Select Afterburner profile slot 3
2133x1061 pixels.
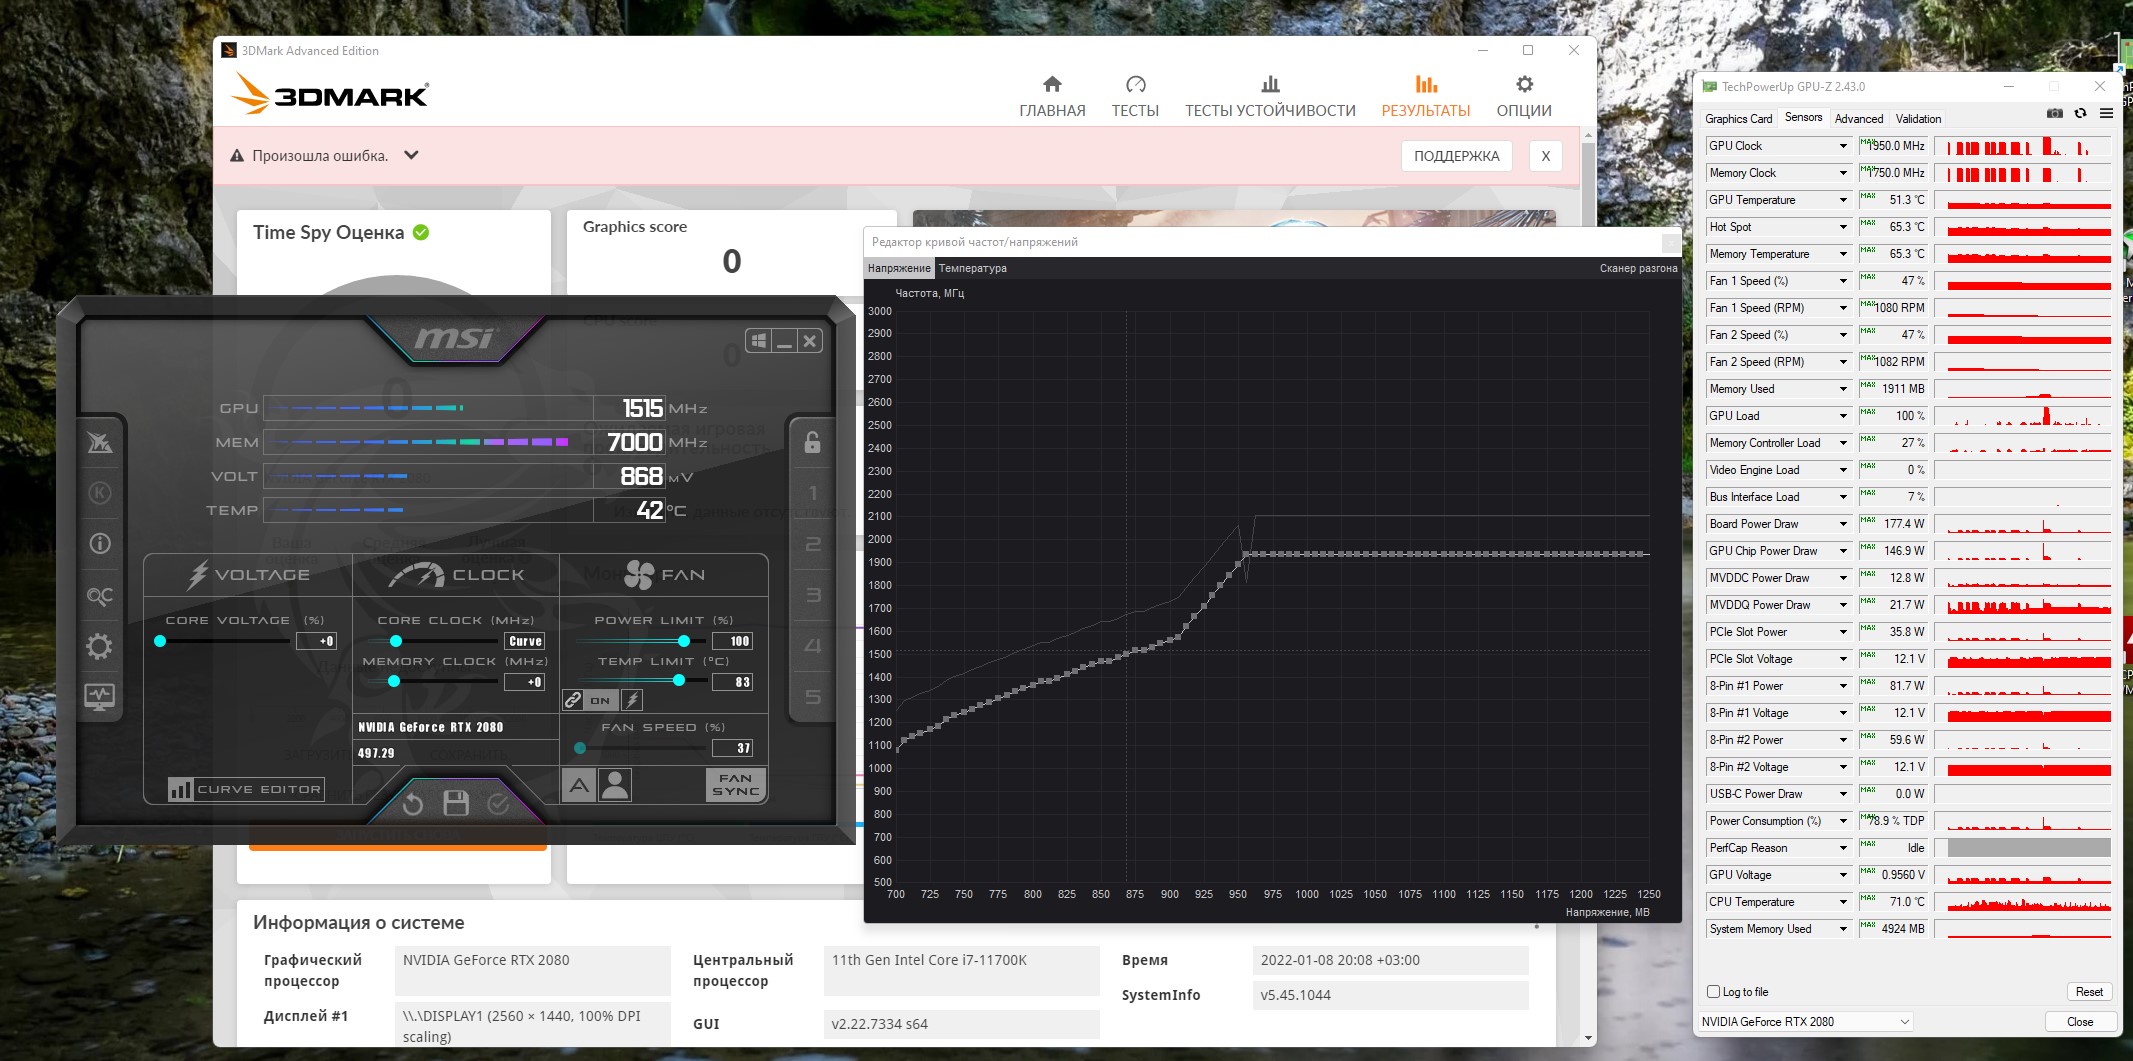point(813,595)
